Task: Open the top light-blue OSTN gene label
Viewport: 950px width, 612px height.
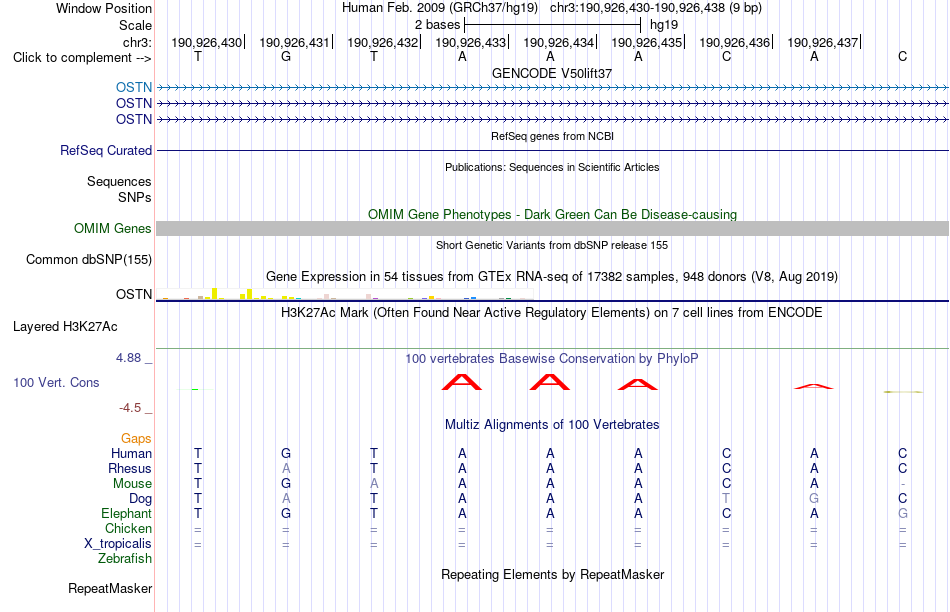Action: (x=134, y=87)
